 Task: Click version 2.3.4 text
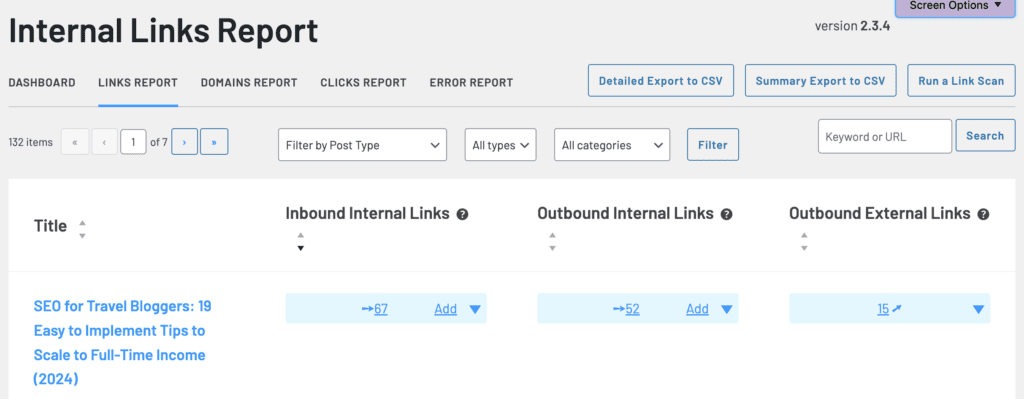pos(852,26)
